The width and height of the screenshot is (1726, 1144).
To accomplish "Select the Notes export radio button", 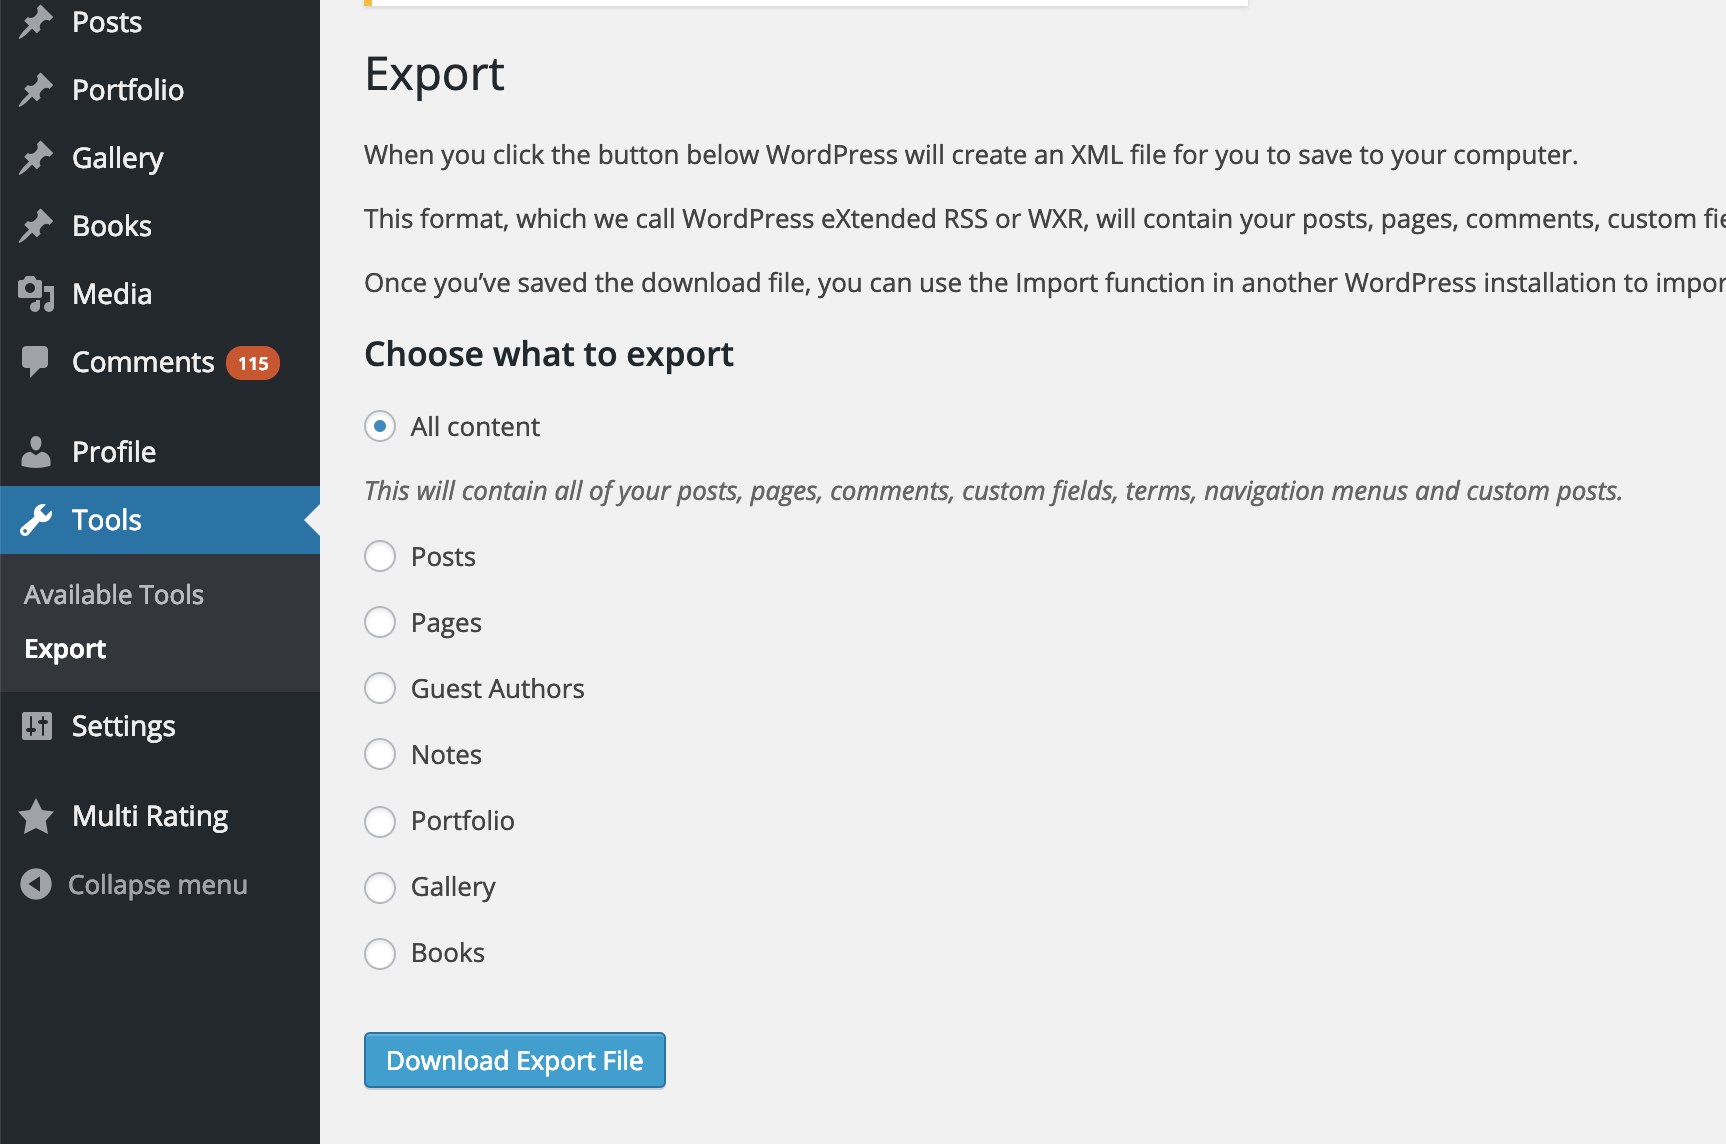I will pyautogui.click(x=380, y=754).
